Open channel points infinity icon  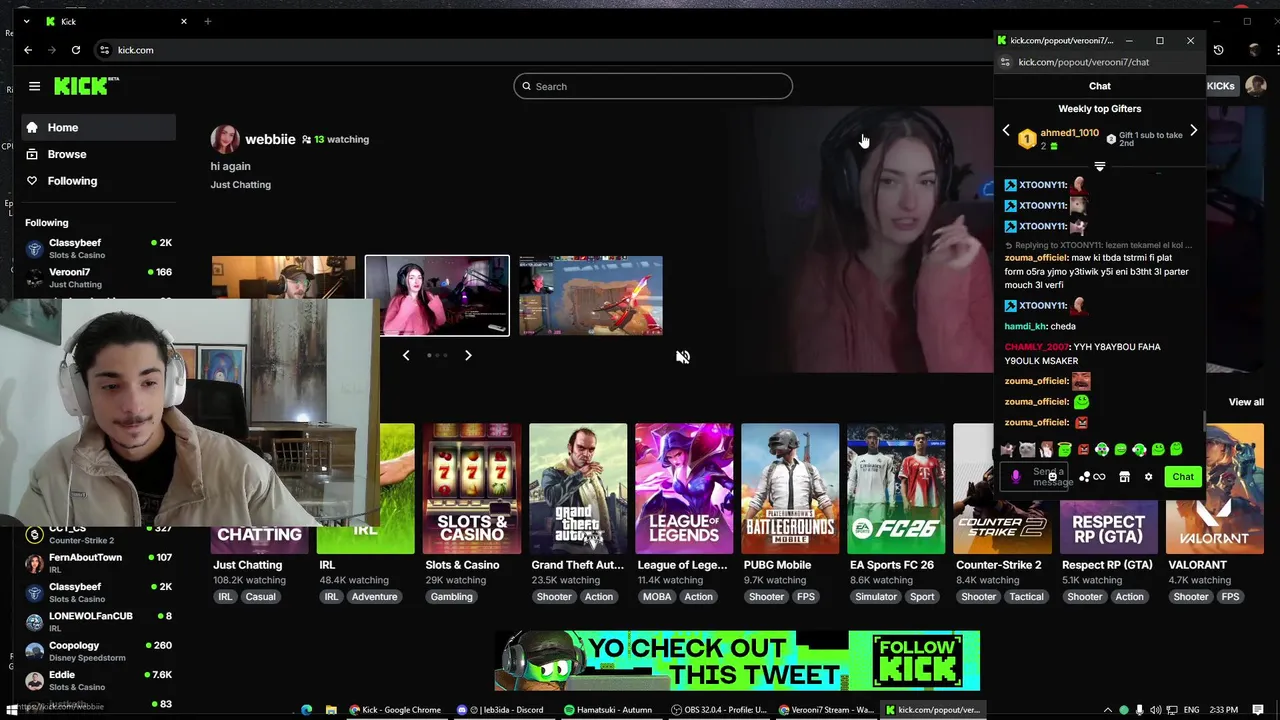[x=1099, y=477]
